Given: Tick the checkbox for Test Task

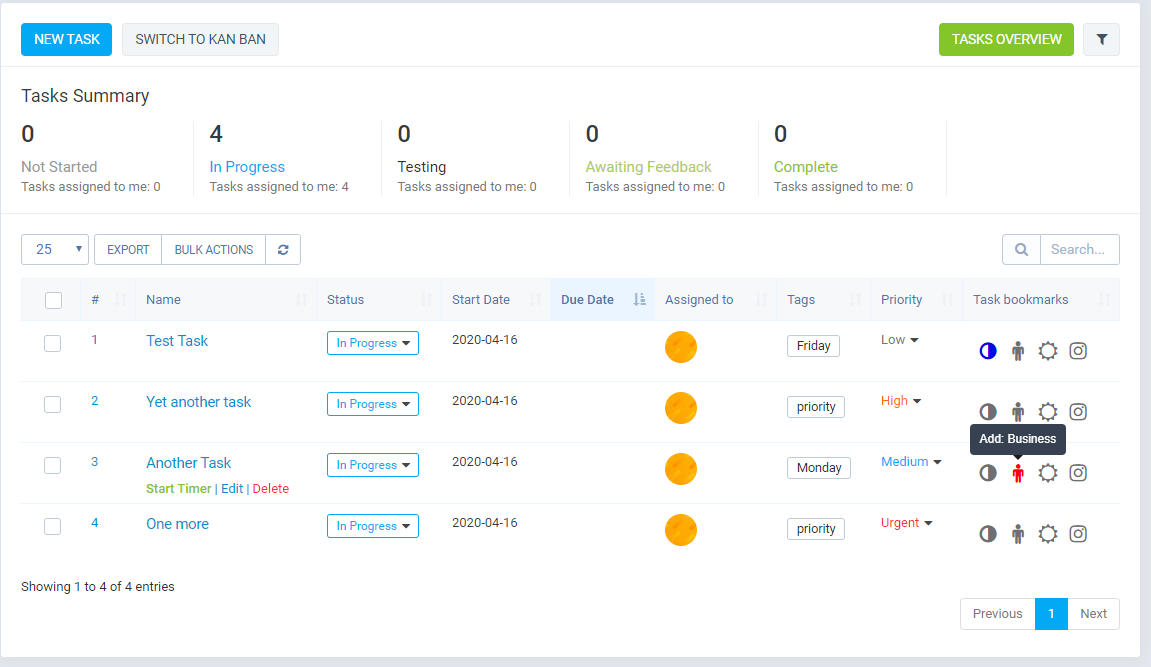Looking at the screenshot, I should (x=53, y=343).
